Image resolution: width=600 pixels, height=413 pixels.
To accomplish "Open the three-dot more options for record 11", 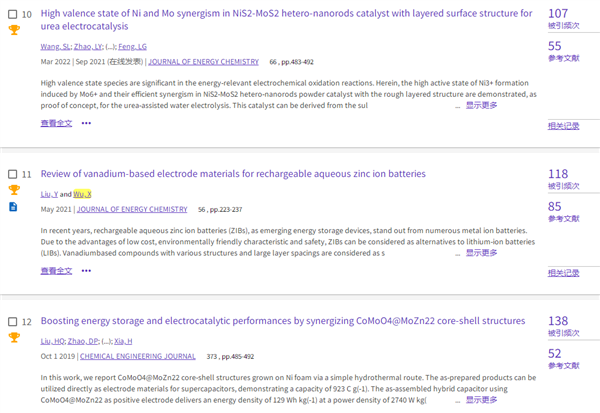I will click(x=86, y=270).
